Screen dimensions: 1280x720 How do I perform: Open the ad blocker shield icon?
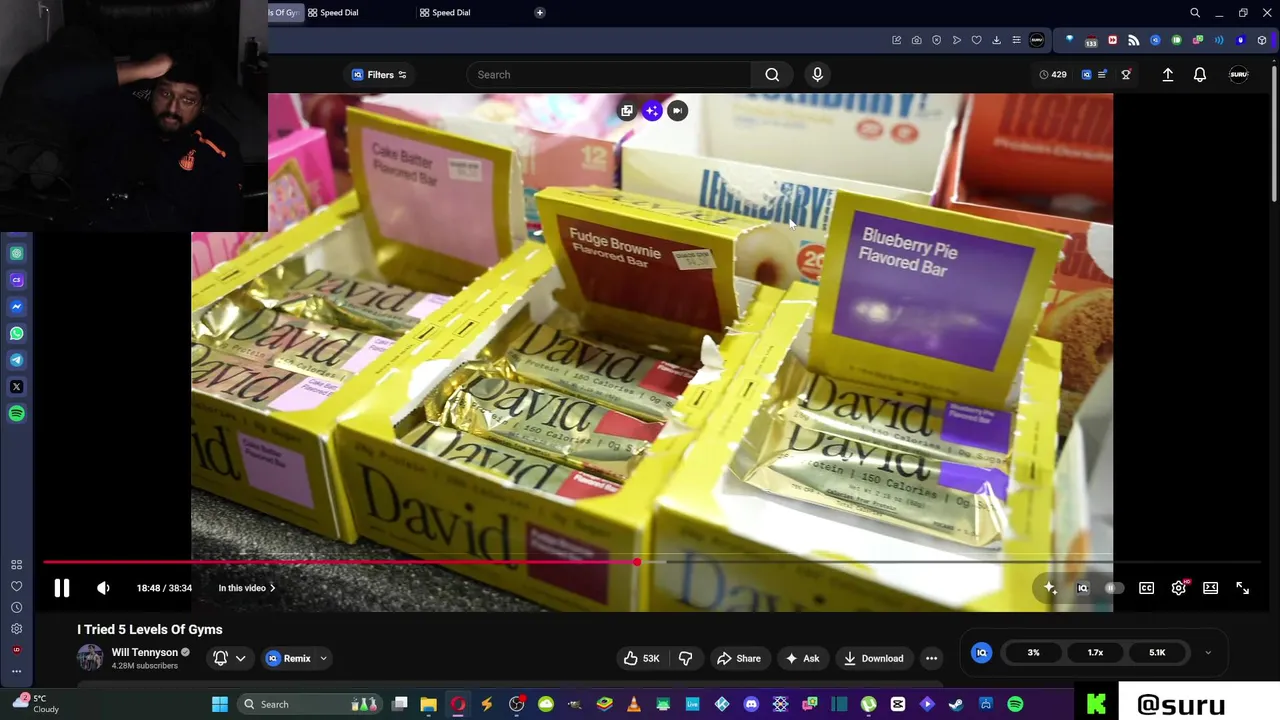click(936, 40)
